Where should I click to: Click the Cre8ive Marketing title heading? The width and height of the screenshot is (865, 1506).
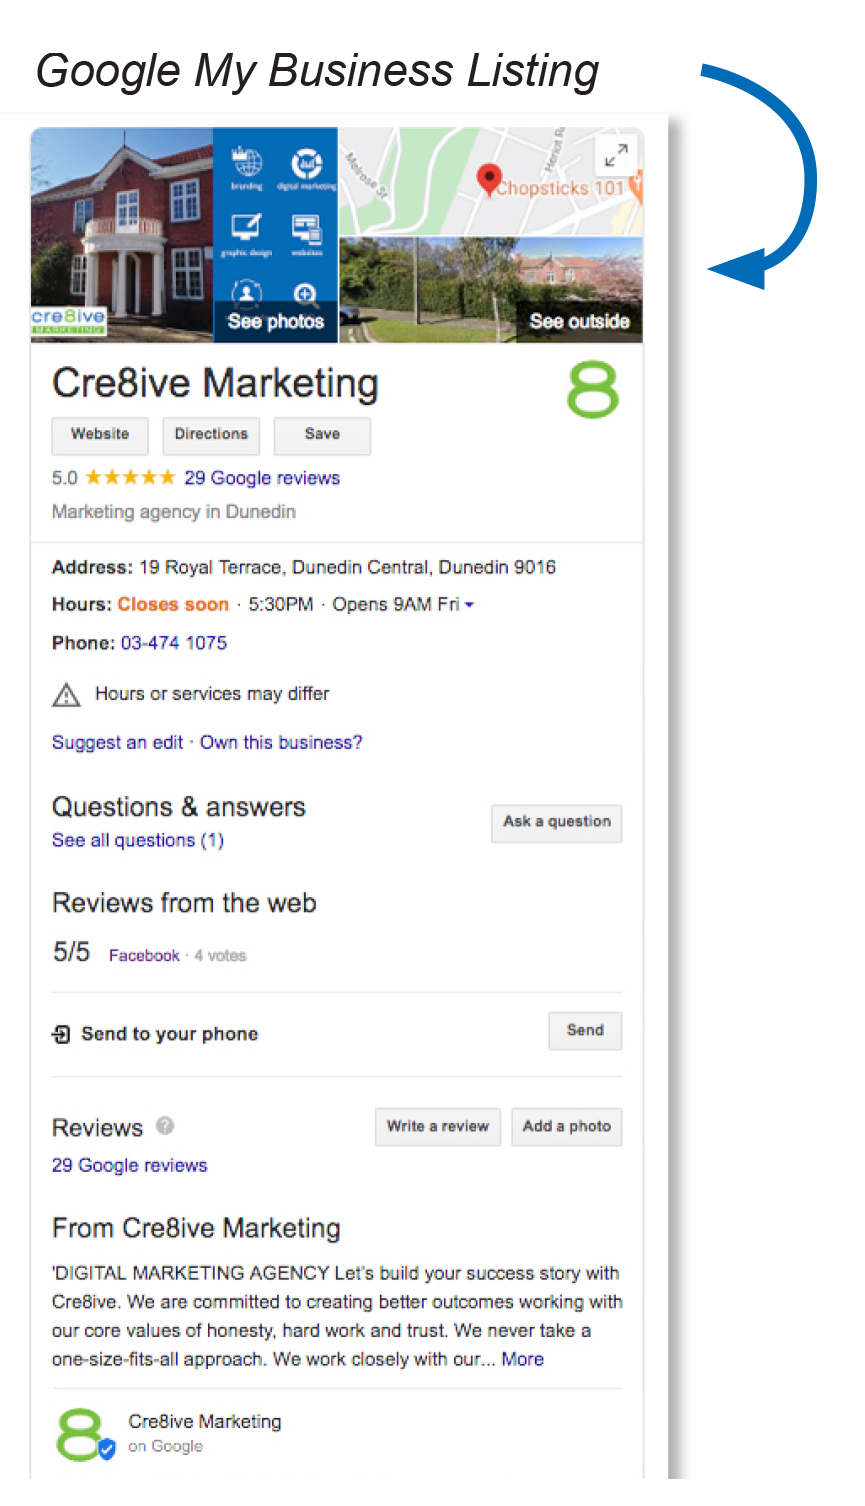tap(215, 384)
